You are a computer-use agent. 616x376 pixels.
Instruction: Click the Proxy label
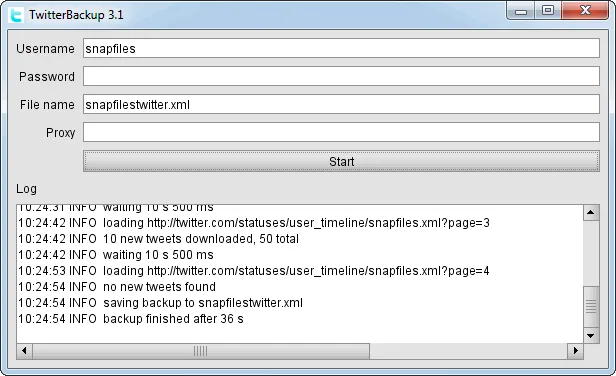(60, 133)
